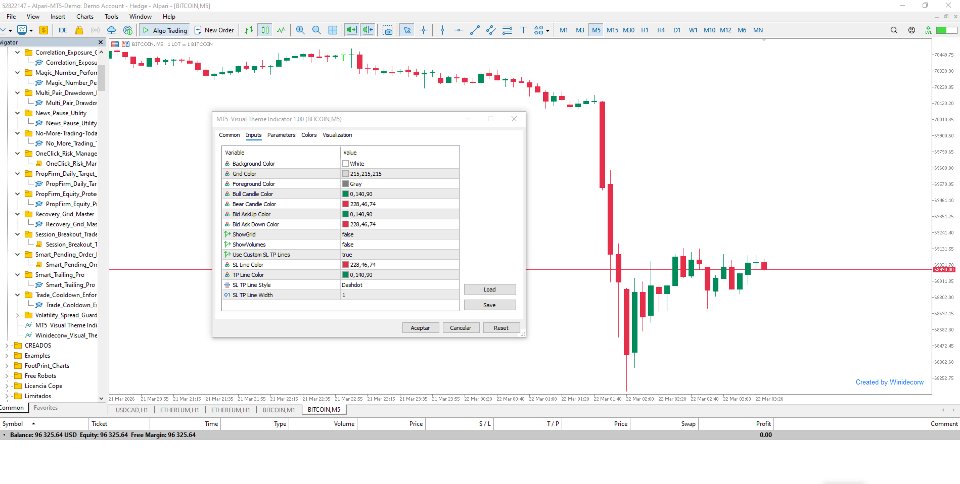Open the shopping bag market icon
Image resolution: width=960 pixels, height=484 pixels.
[x=78, y=30]
